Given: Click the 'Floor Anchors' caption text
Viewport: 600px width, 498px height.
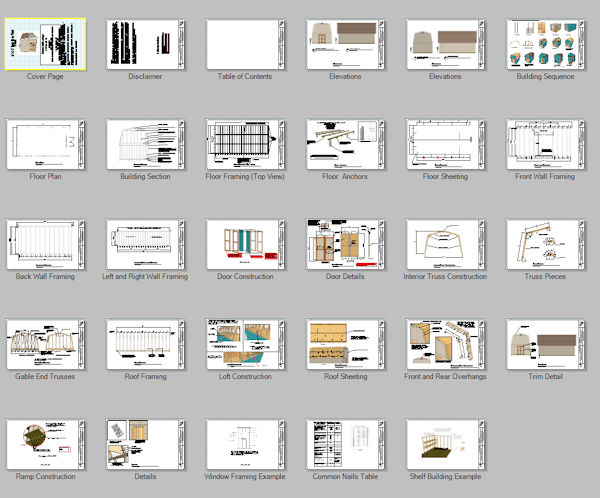Looking at the screenshot, I should (345, 176).
